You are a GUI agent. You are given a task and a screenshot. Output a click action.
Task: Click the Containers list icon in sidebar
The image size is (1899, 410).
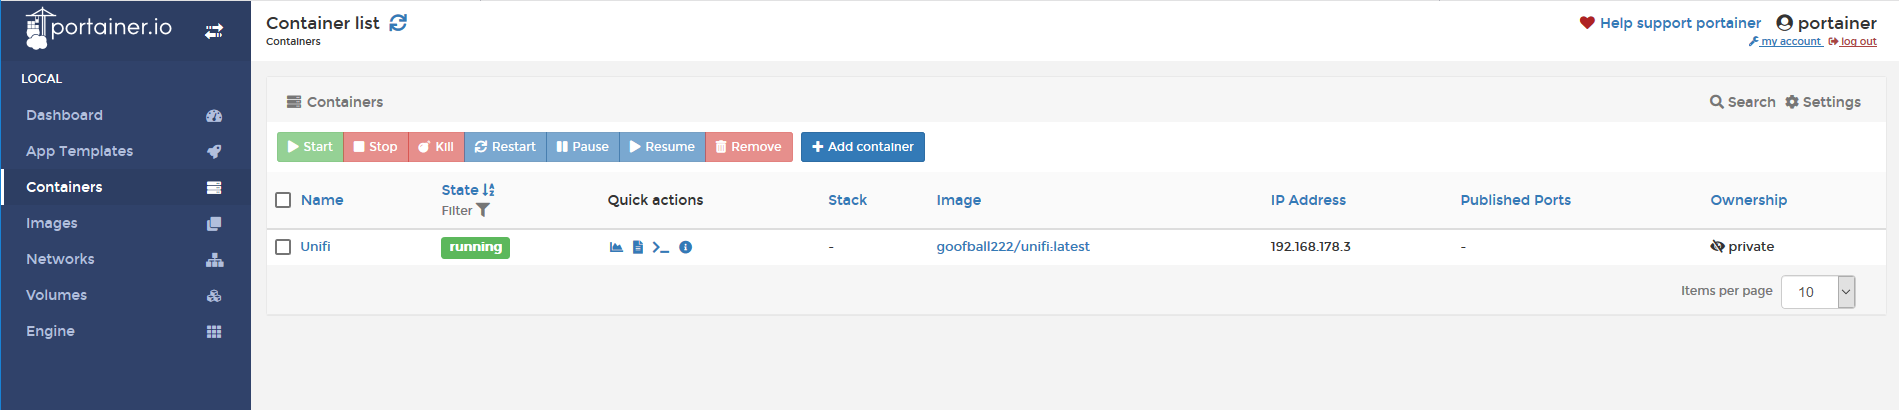(x=214, y=188)
